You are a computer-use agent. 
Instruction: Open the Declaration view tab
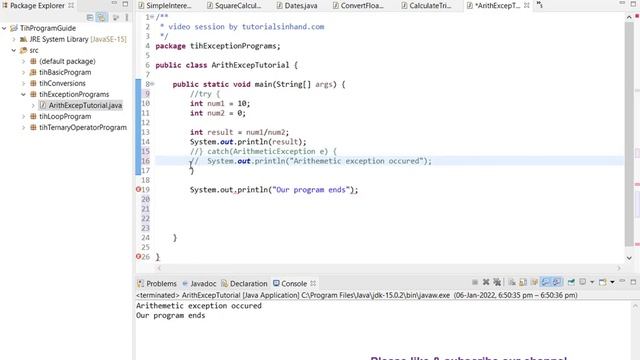244,283
